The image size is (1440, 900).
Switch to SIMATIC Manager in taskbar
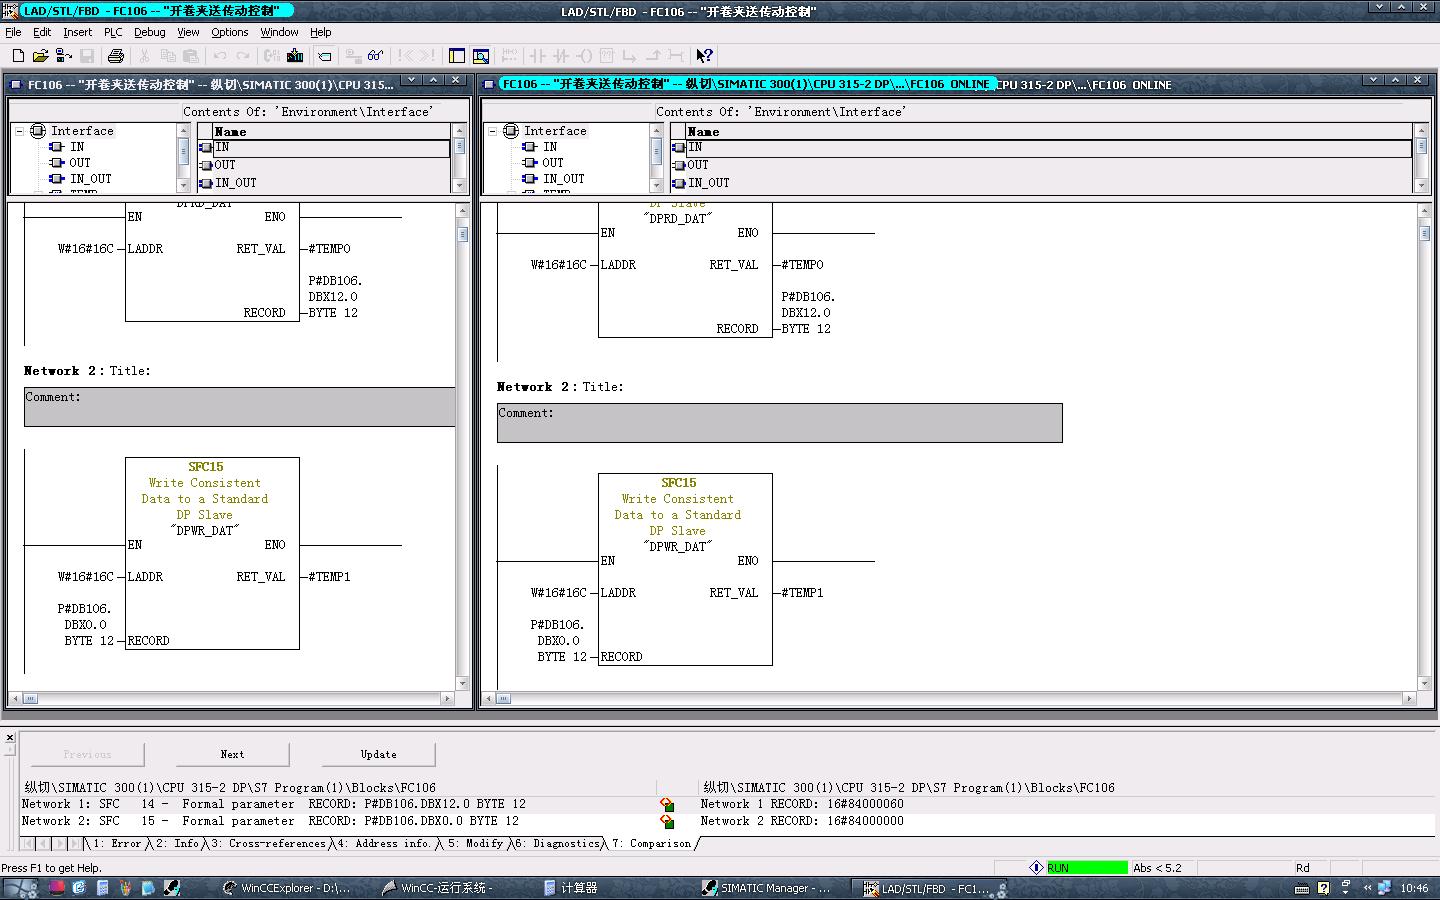[x=766, y=888]
